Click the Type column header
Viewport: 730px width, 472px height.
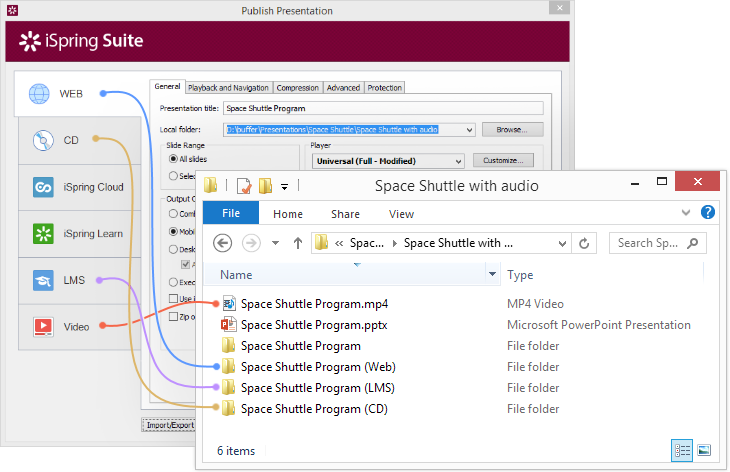point(520,275)
